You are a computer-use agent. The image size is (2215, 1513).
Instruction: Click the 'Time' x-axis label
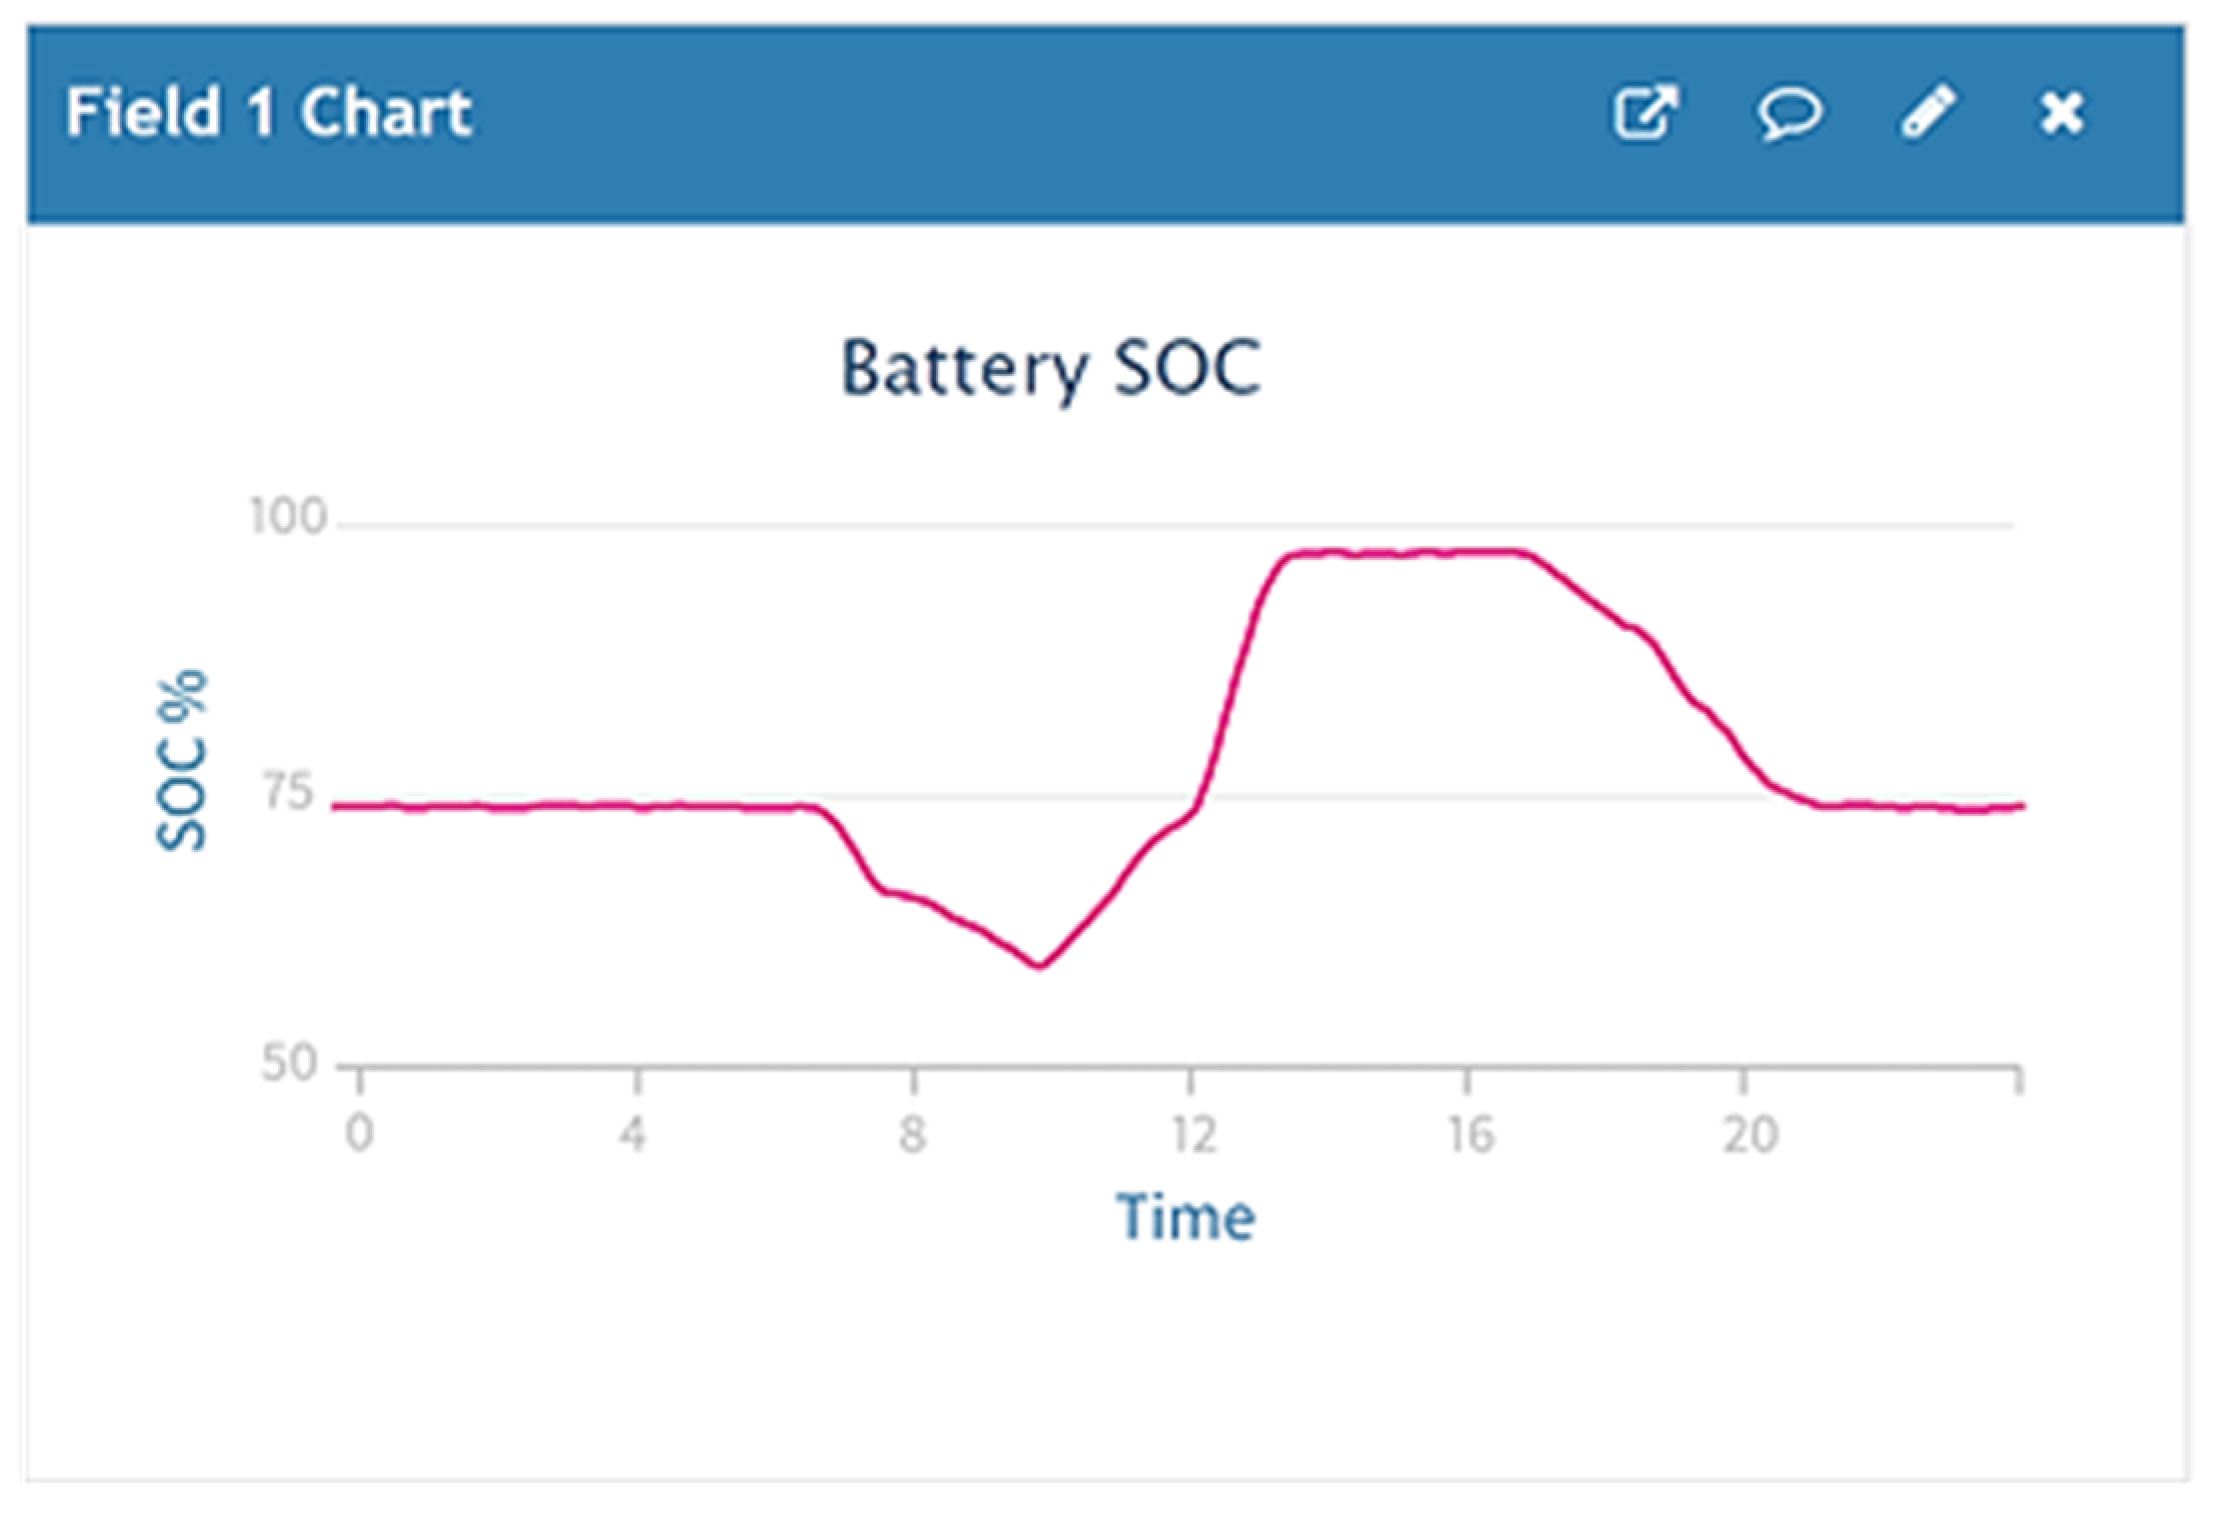[x=1185, y=1217]
